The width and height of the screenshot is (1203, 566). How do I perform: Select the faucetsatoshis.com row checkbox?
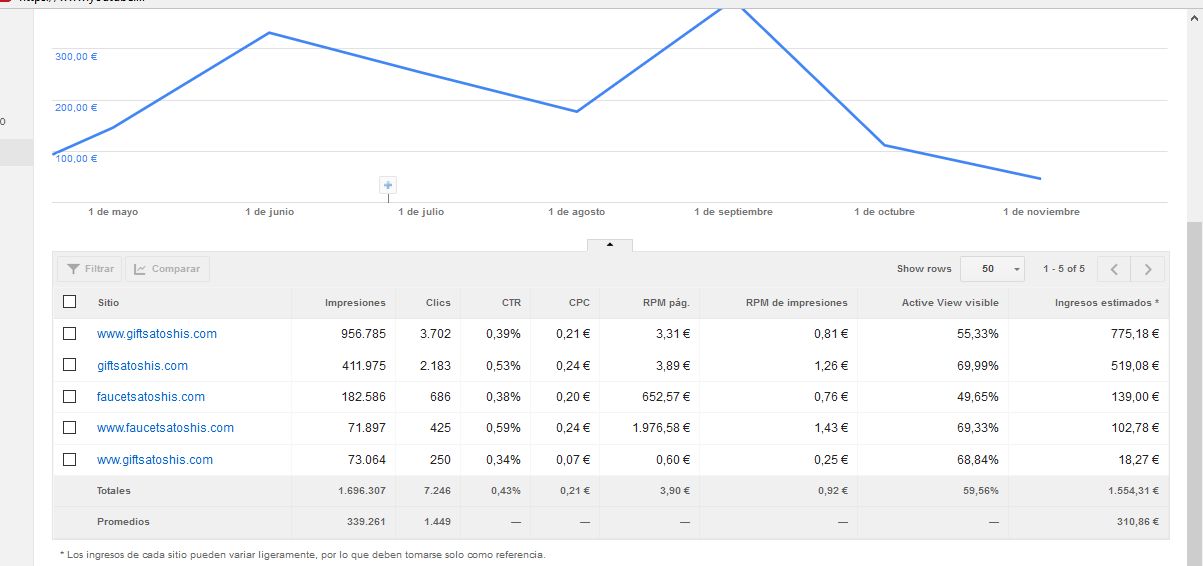coord(69,397)
